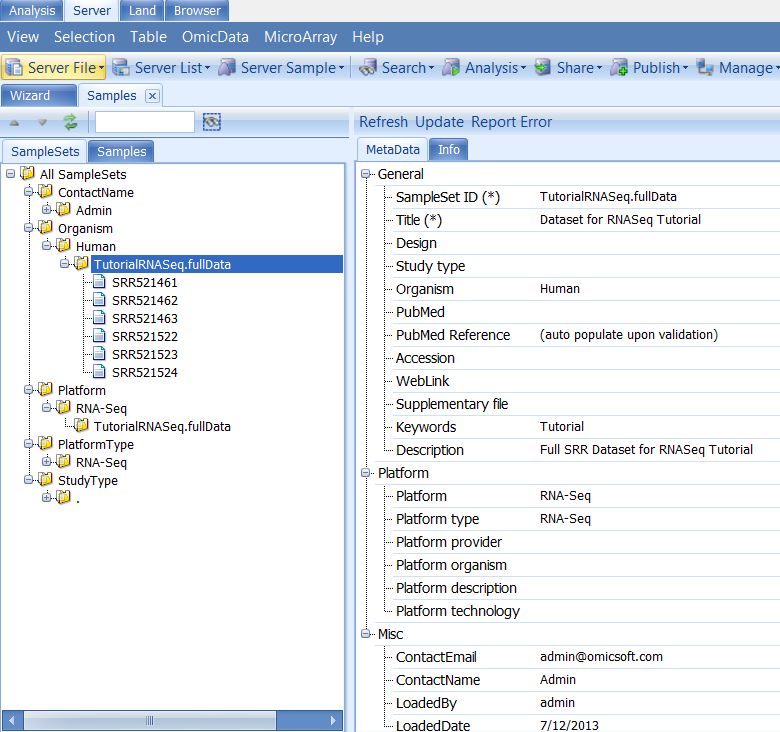Click the move up arrow icon

[14, 122]
